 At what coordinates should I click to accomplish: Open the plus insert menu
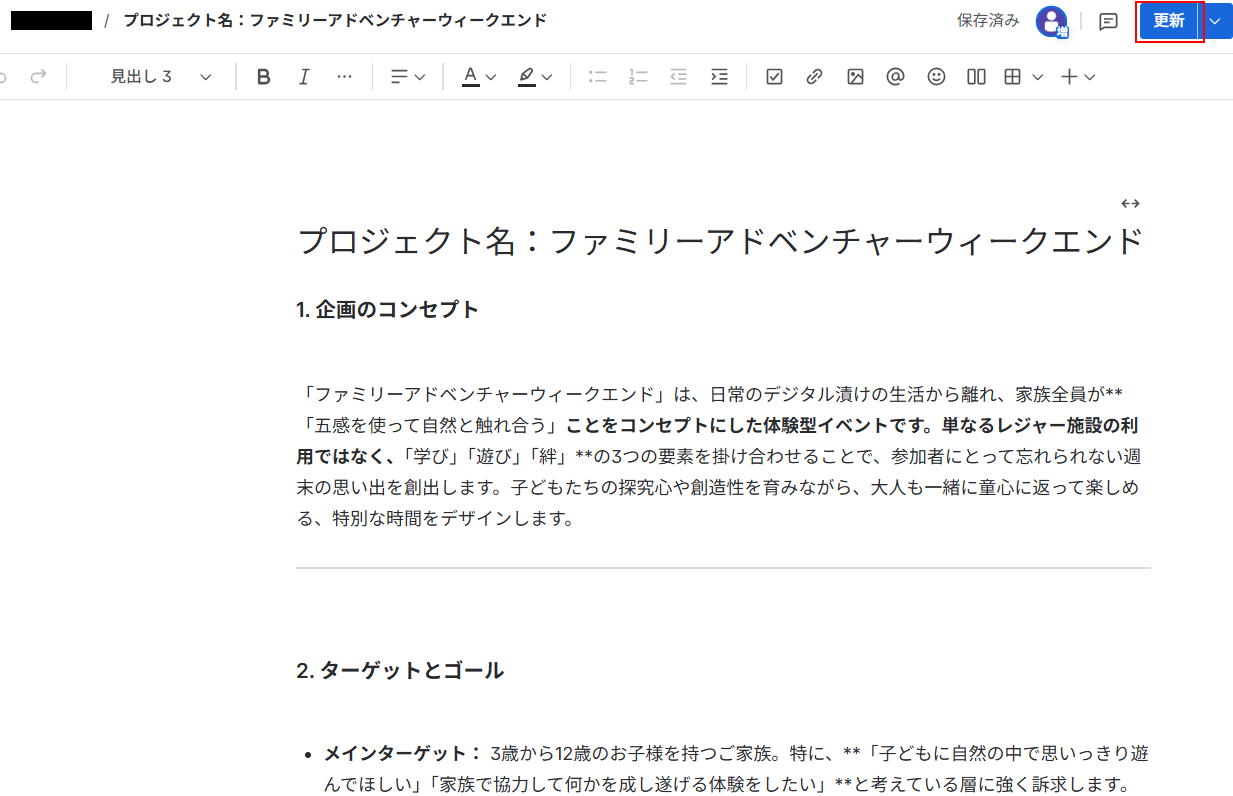pos(1078,76)
